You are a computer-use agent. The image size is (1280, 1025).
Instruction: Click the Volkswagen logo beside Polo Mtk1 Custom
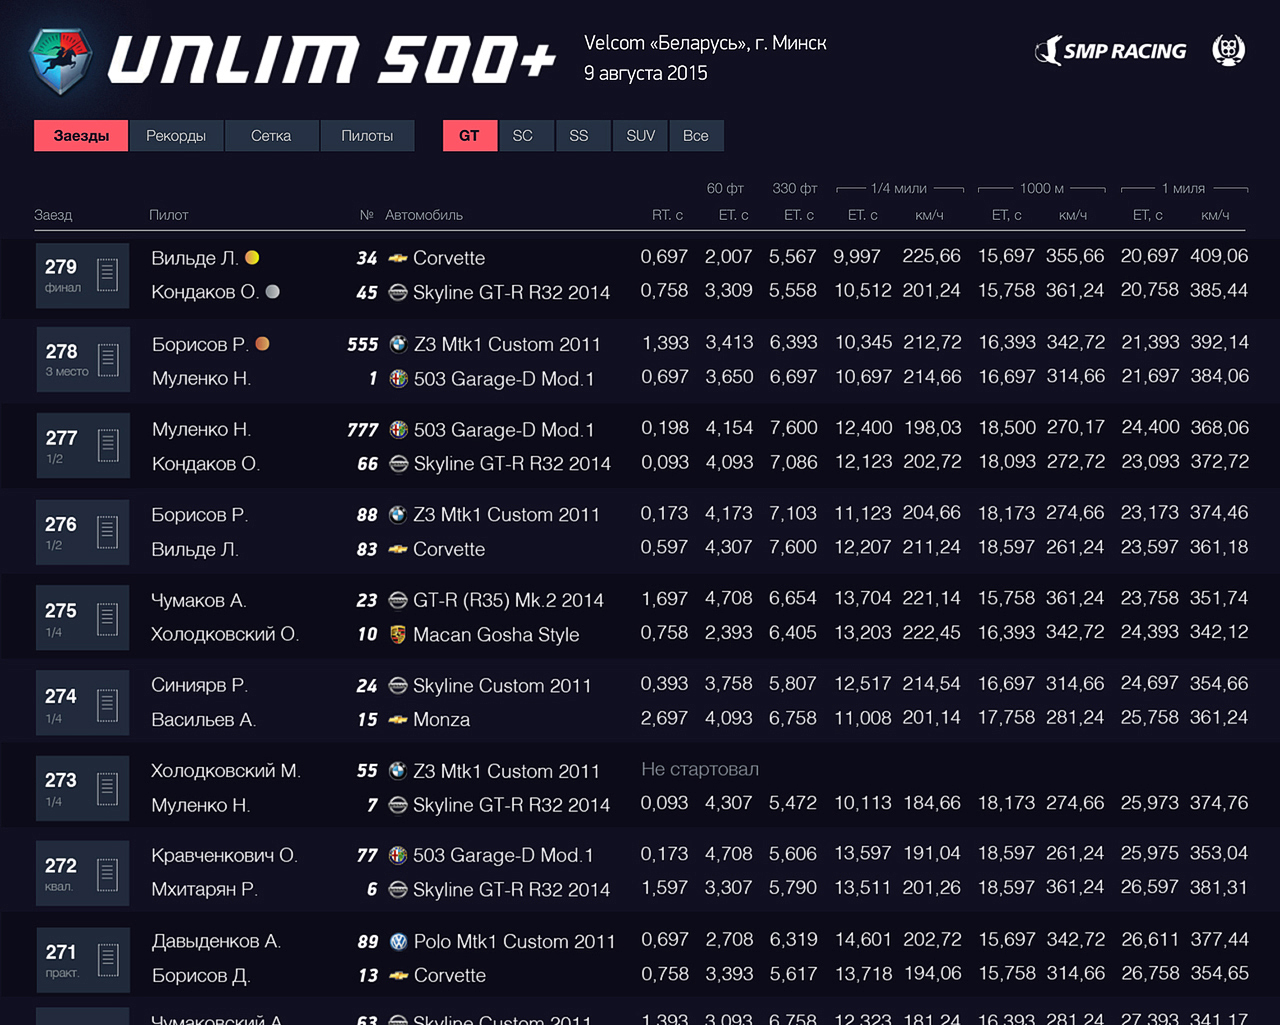pos(398,941)
